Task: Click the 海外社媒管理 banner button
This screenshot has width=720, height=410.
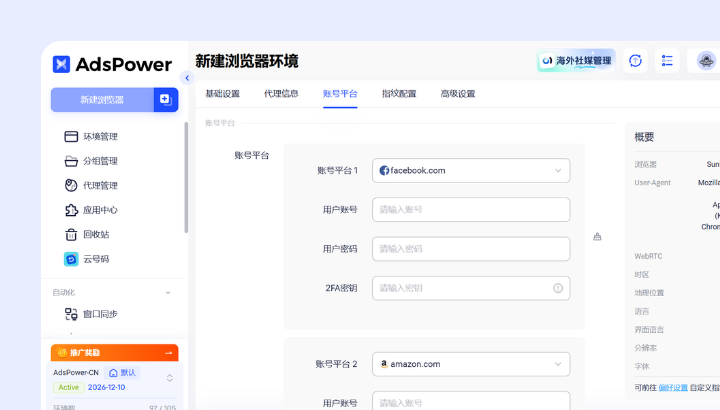Action: (x=576, y=61)
